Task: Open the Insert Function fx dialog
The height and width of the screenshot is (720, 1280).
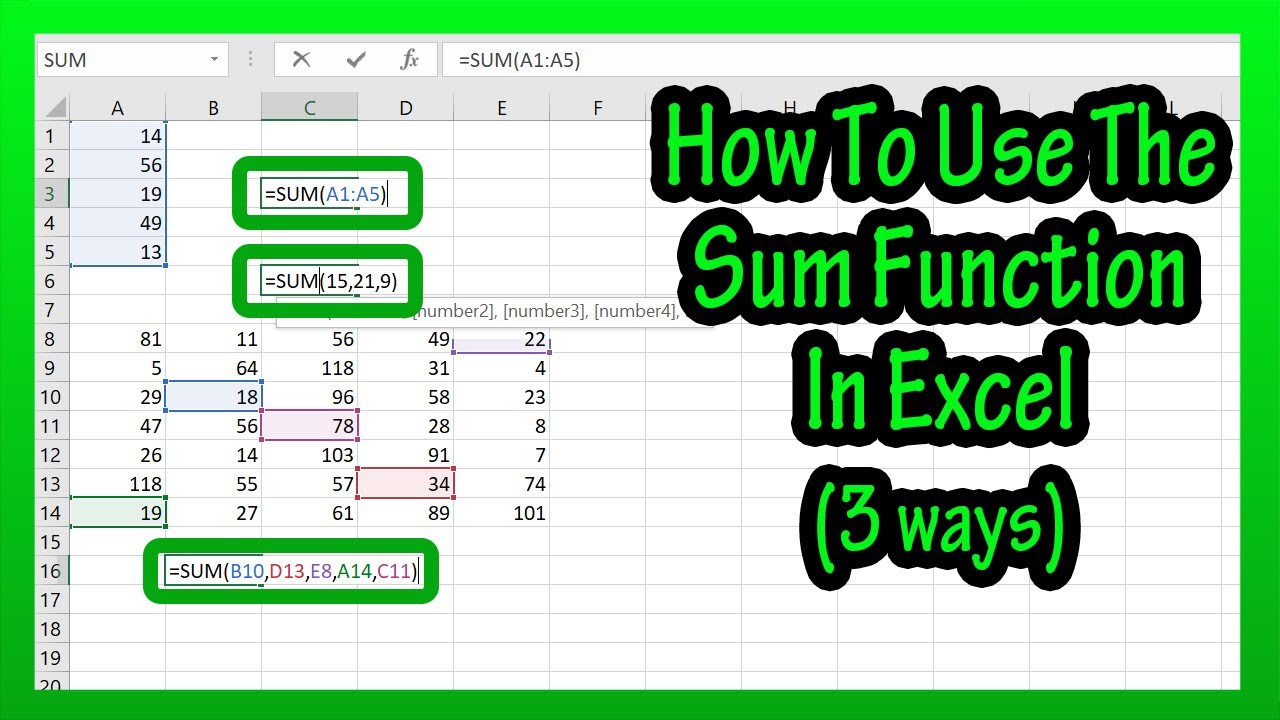Action: 409,60
